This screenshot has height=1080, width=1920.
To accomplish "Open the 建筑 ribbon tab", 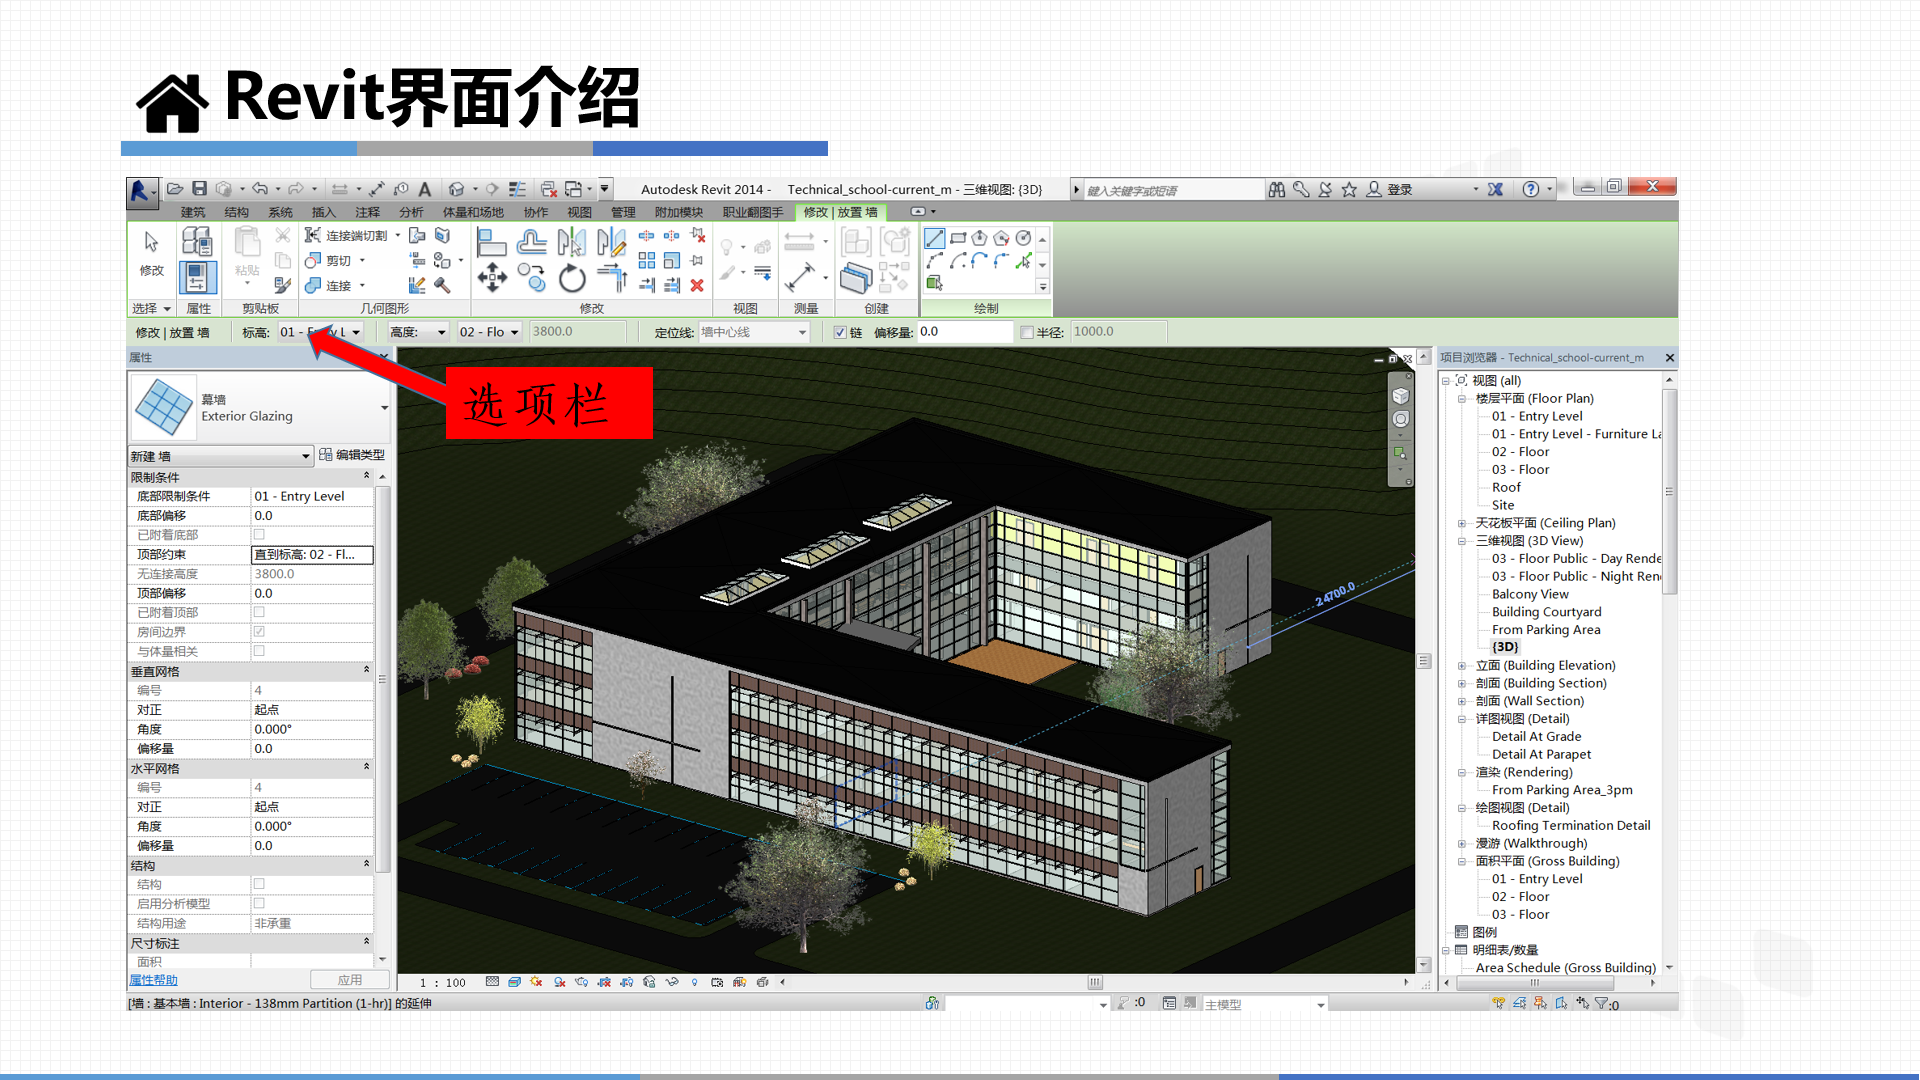I will 193,212.
